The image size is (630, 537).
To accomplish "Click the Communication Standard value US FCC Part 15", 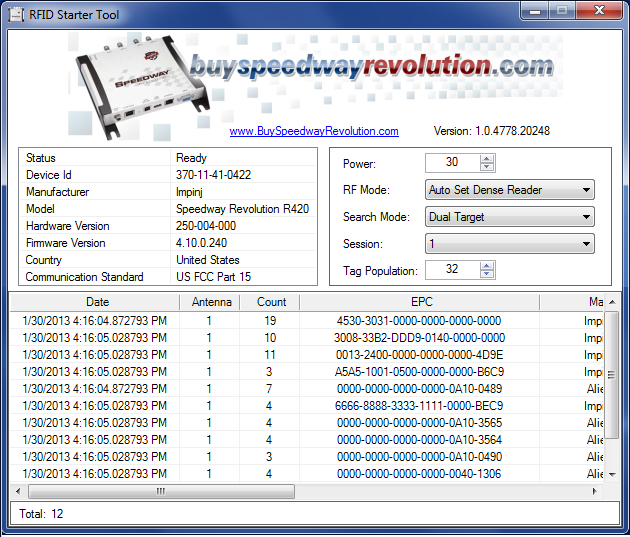I will click(213, 277).
